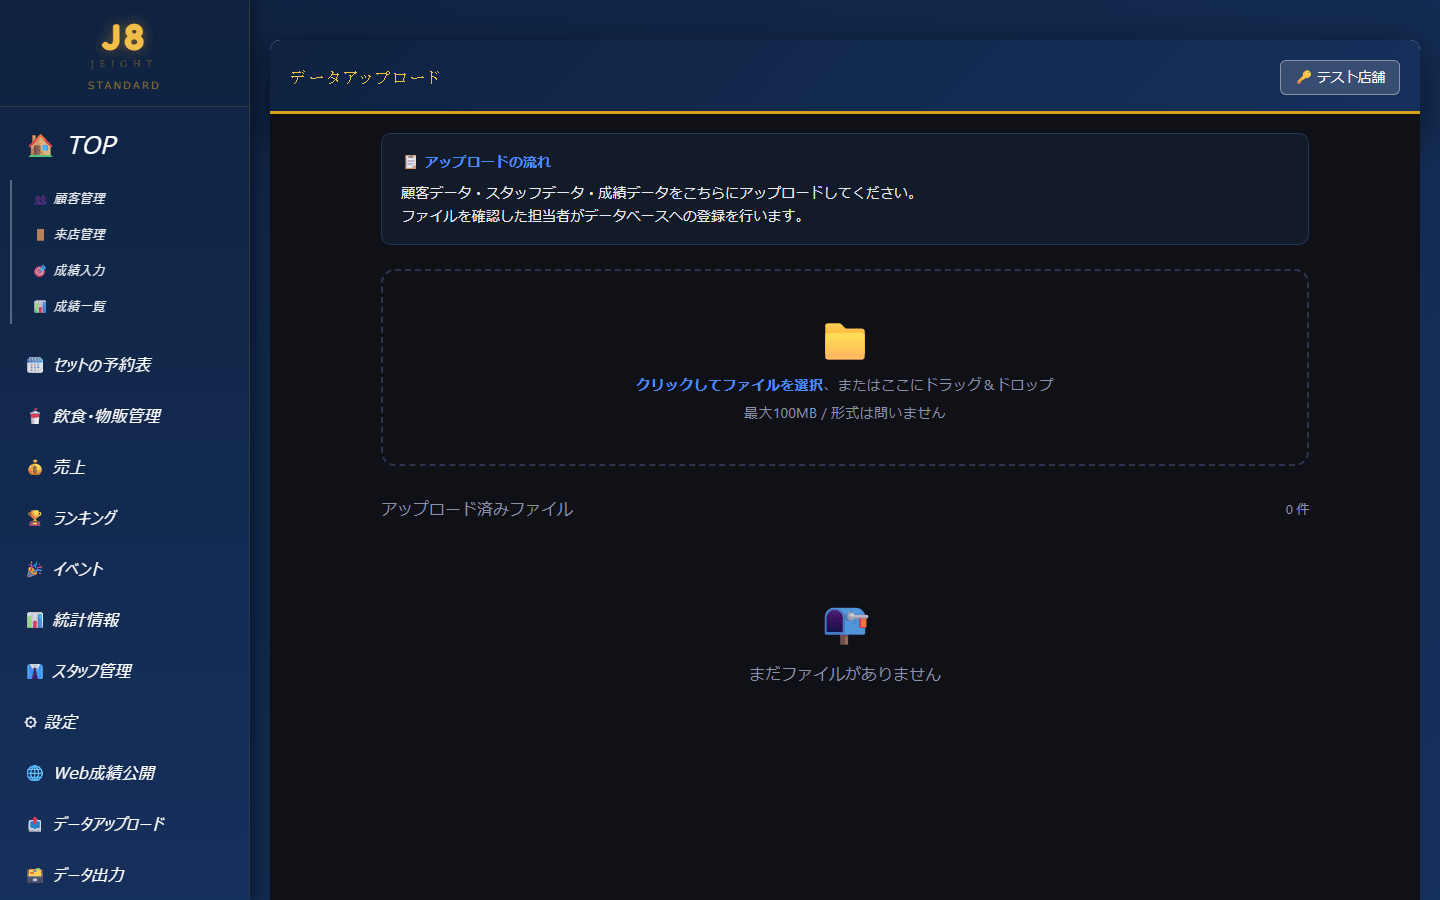The width and height of the screenshot is (1440, 900).
Task: Click the house icon beside TOP
Action: coord(41,145)
